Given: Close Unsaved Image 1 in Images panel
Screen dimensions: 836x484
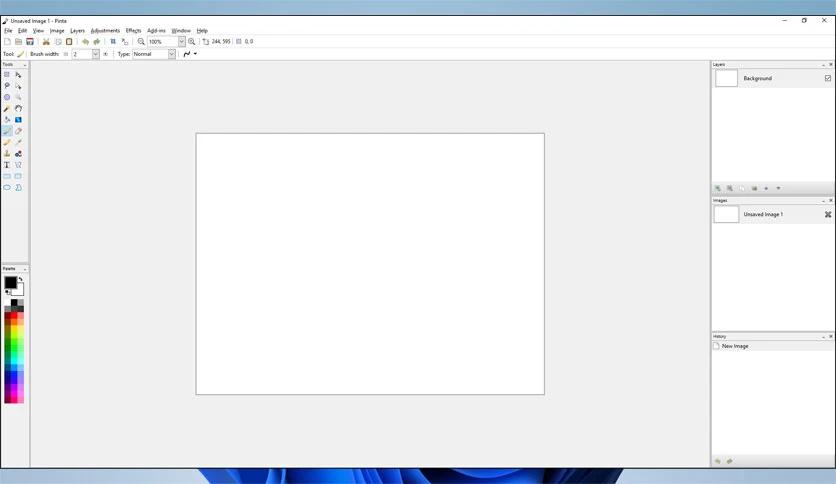Looking at the screenshot, I should point(827,214).
